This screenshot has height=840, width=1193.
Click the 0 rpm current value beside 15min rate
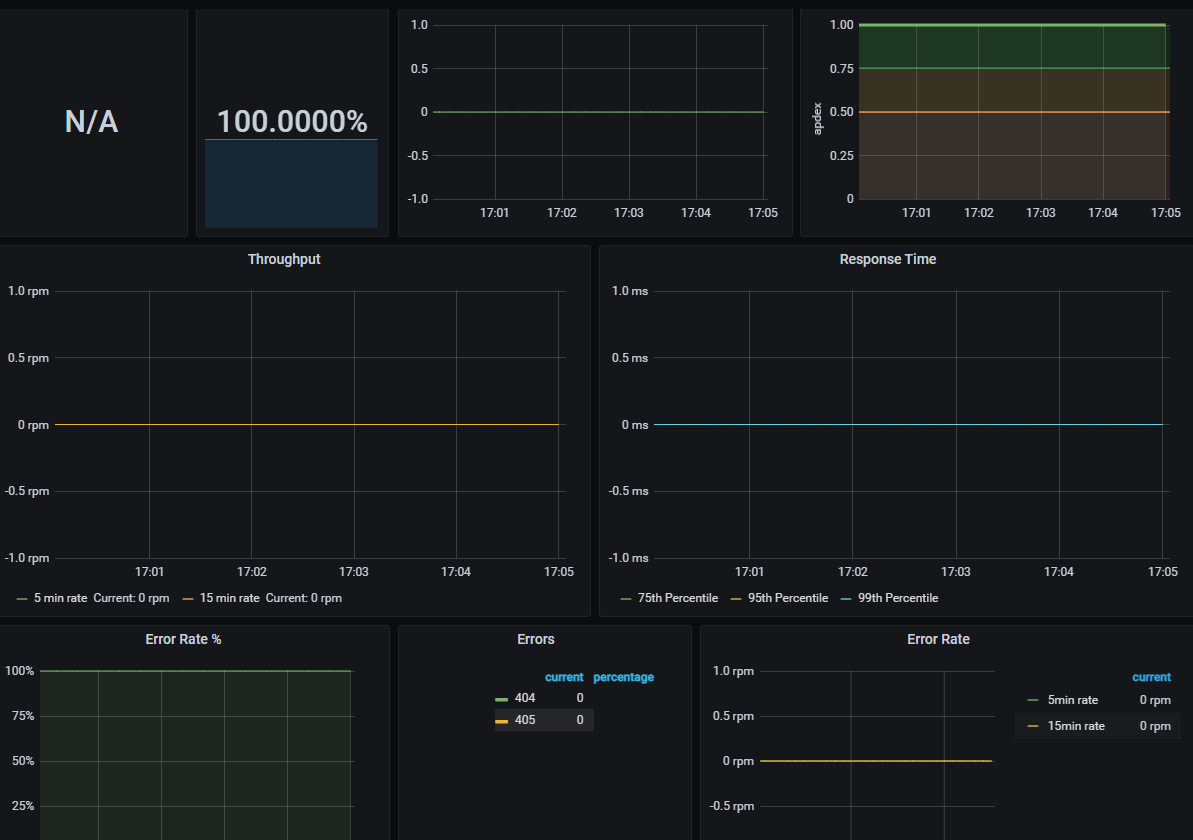click(x=1155, y=726)
